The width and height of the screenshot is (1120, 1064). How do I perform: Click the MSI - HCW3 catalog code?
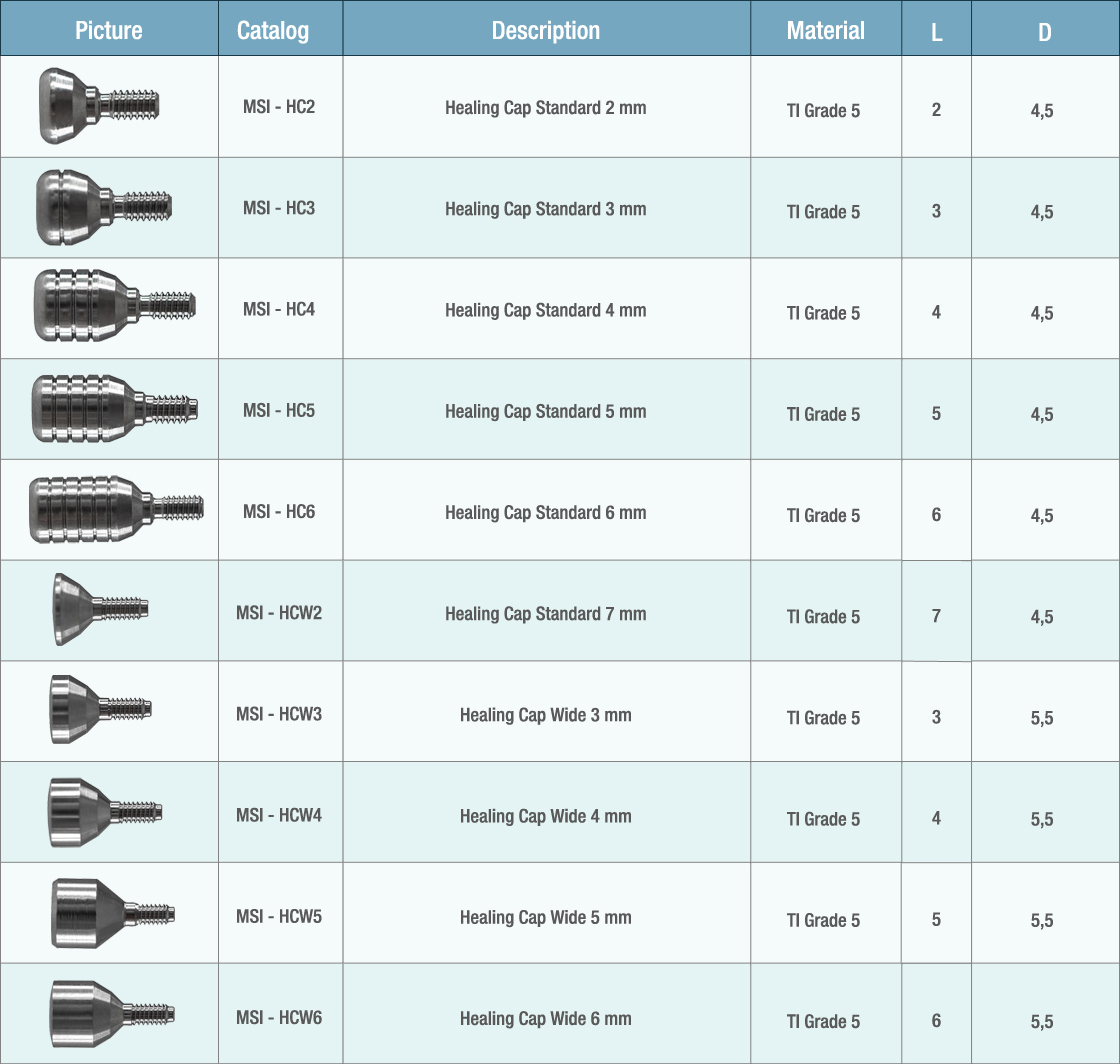pos(279,714)
